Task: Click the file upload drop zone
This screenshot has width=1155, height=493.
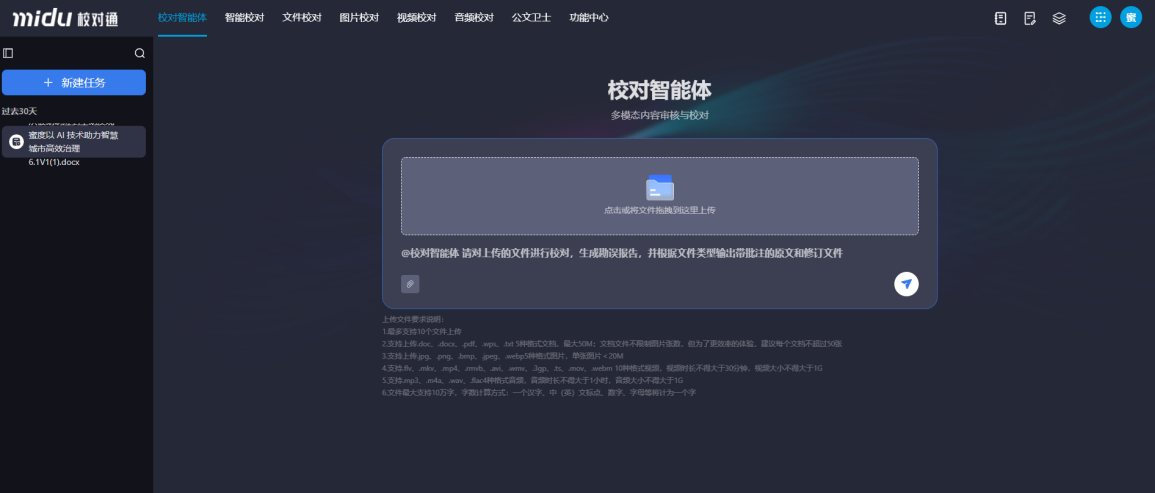Action: (x=659, y=196)
